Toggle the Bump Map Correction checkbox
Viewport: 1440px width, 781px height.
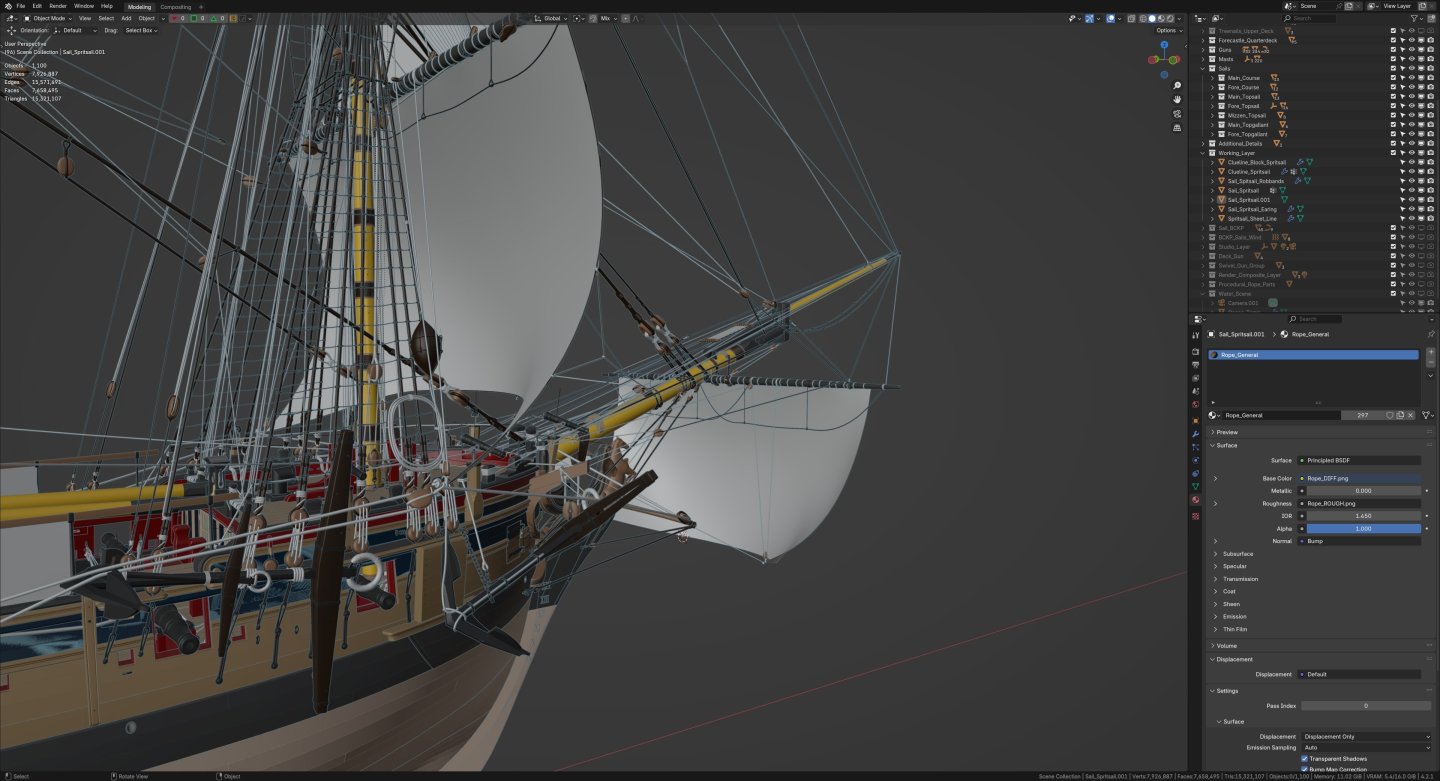[1304, 769]
